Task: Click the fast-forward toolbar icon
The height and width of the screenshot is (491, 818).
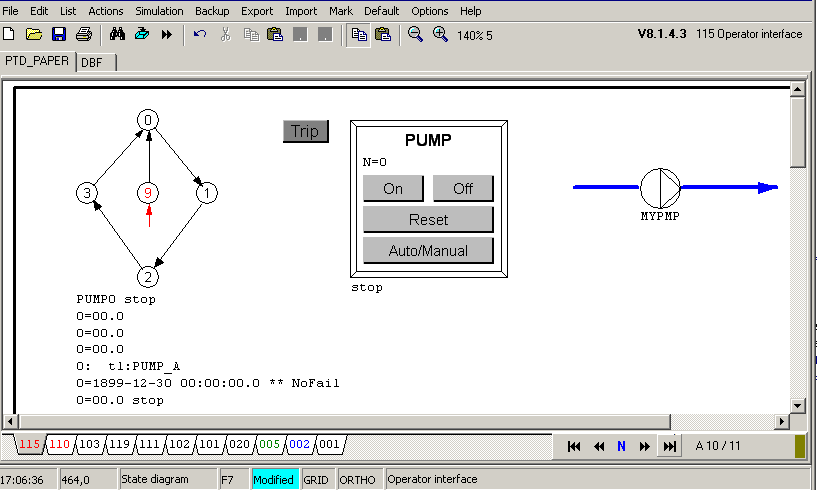Action: (167, 34)
